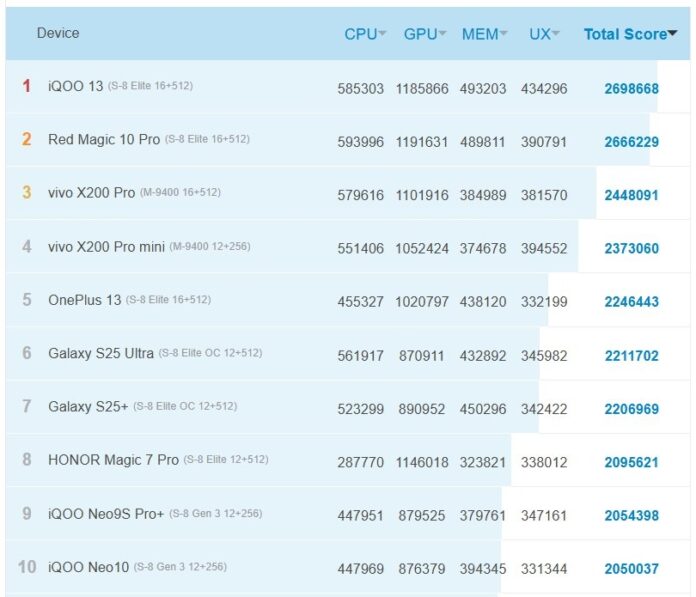Click UX score 390791

(544, 142)
